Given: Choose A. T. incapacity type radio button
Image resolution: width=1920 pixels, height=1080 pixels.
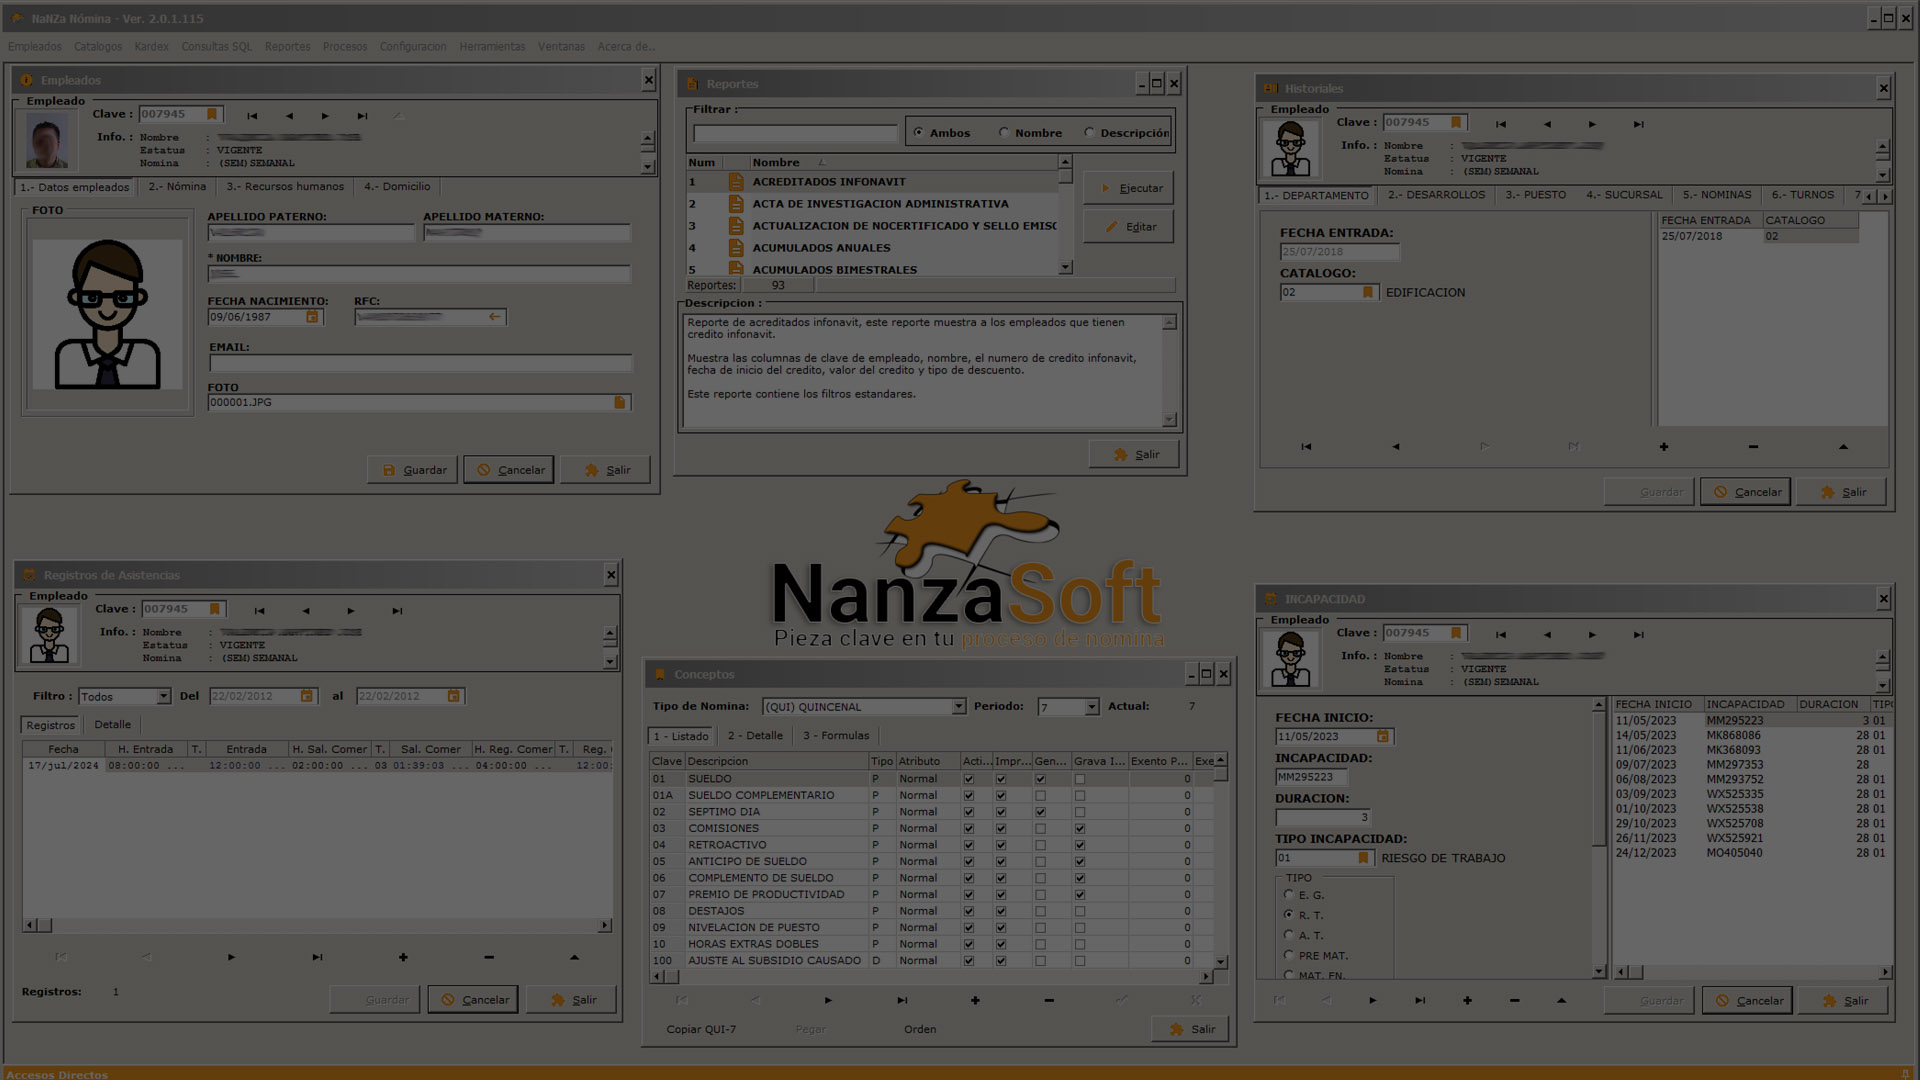Looking at the screenshot, I should click(1289, 935).
